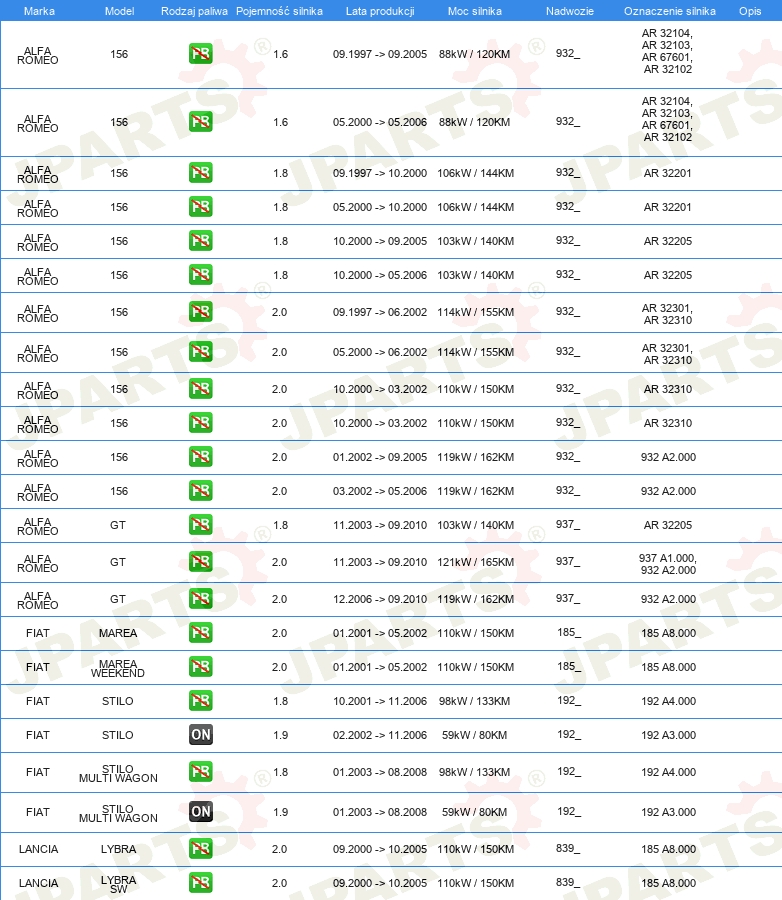Click petrol icon for STILO MULTI WAGON 1.8
This screenshot has height=900, width=782.
tap(200, 771)
